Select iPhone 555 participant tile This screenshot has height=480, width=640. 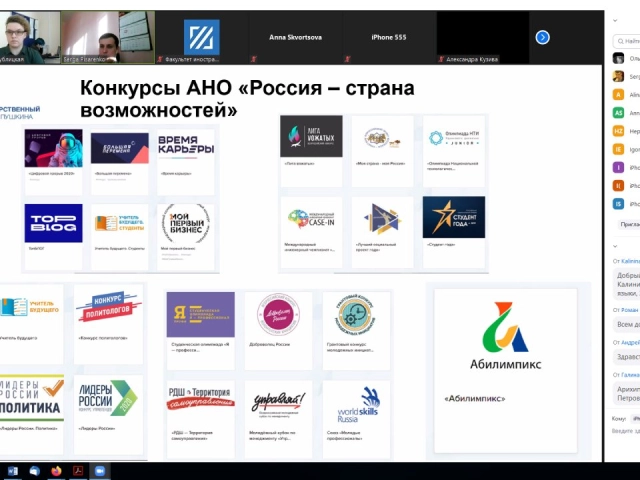click(389, 37)
